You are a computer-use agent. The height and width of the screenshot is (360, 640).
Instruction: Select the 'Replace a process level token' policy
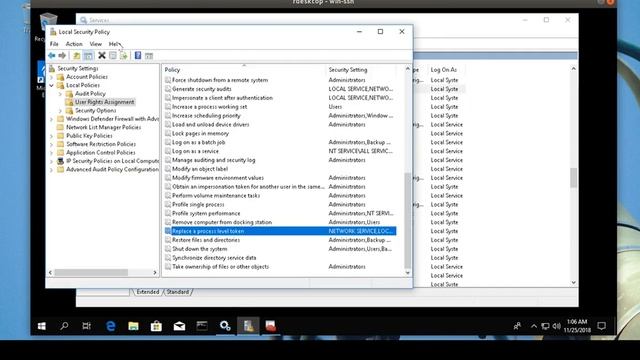(x=280, y=231)
